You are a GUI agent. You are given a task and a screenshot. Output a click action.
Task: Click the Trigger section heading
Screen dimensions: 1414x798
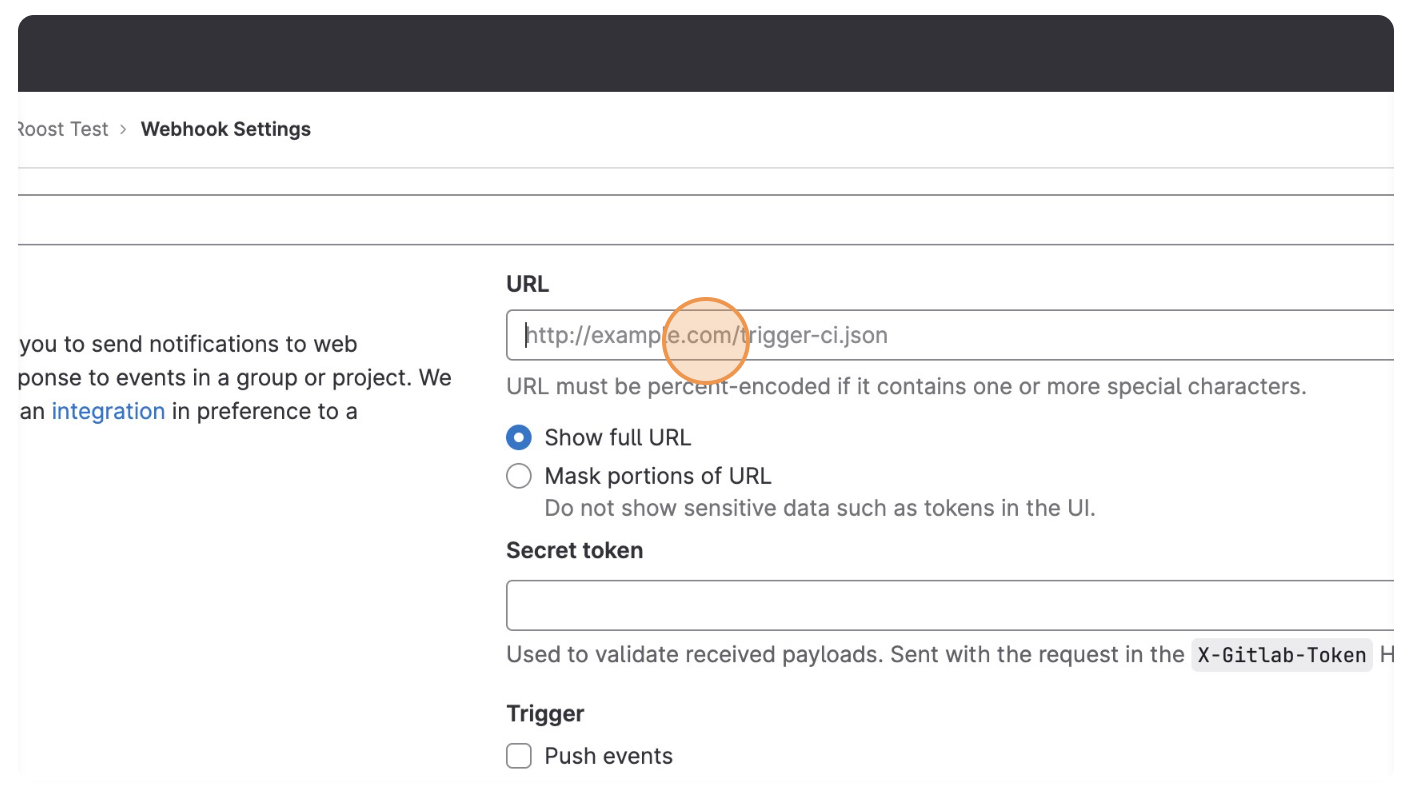point(545,713)
